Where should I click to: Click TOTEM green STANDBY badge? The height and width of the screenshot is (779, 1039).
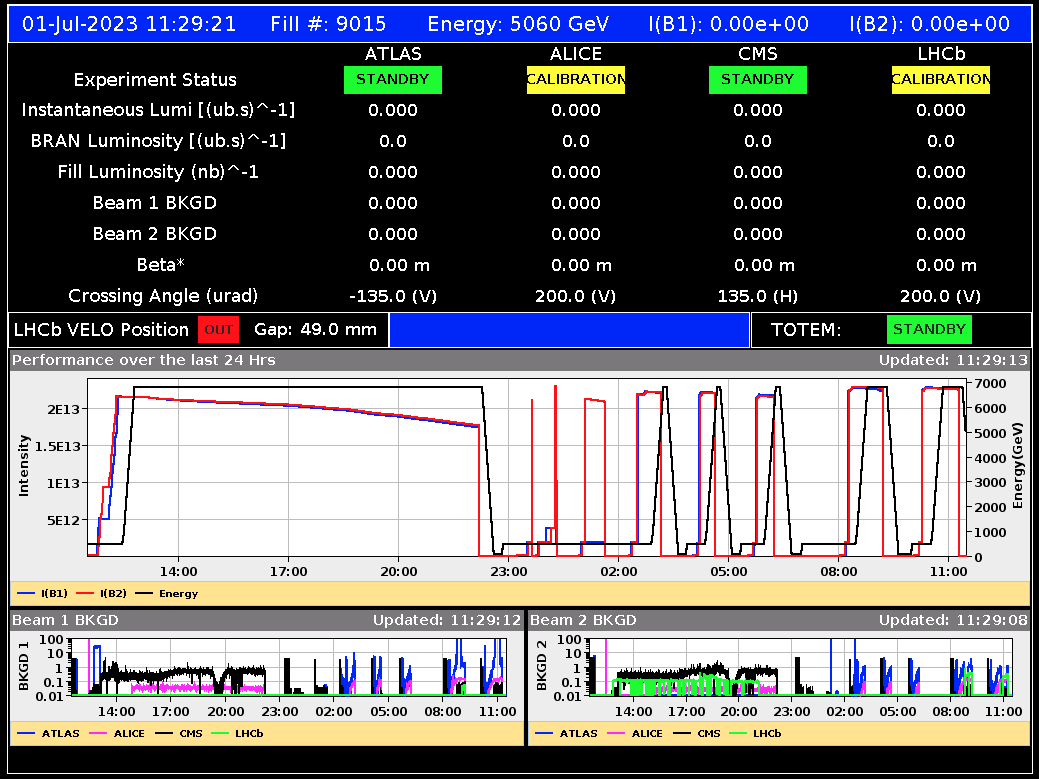point(929,329)
